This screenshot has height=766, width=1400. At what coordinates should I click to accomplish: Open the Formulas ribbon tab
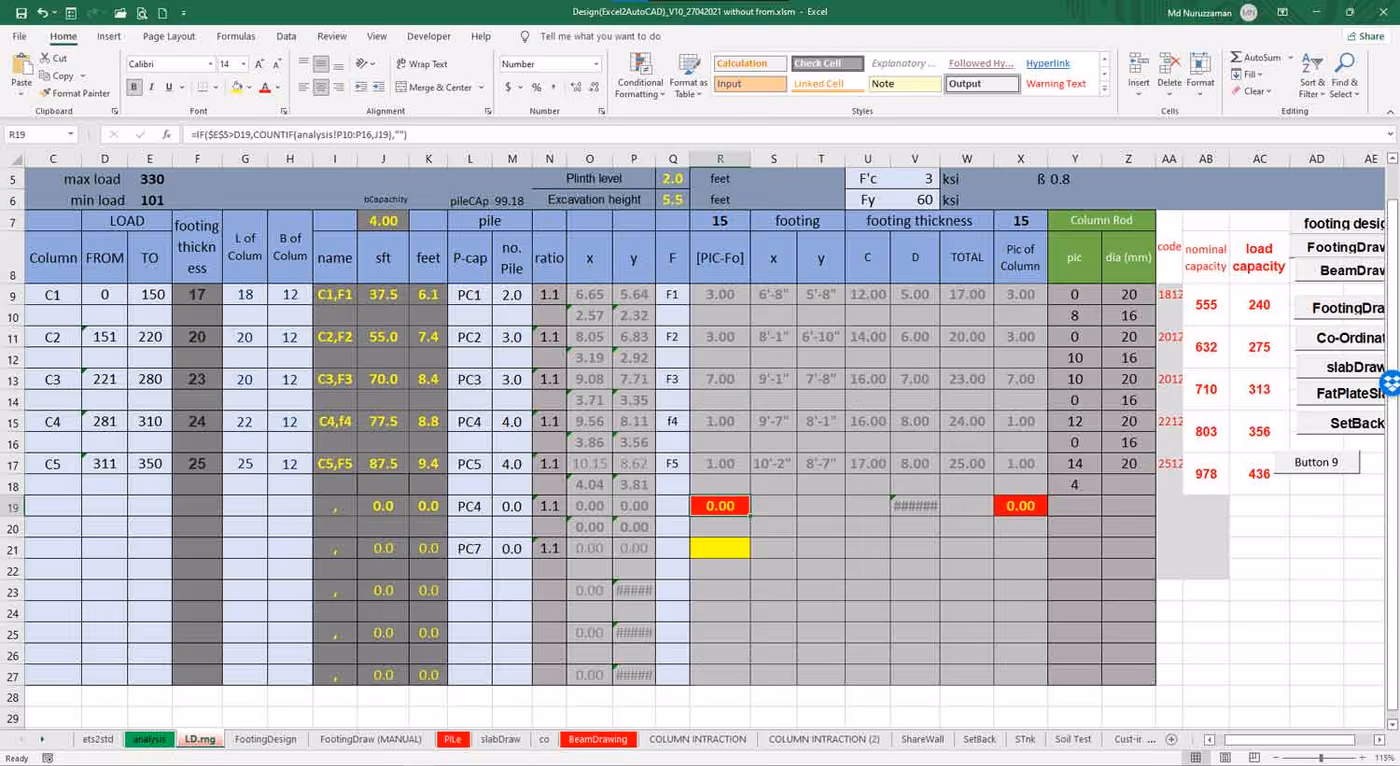[236, 36]
